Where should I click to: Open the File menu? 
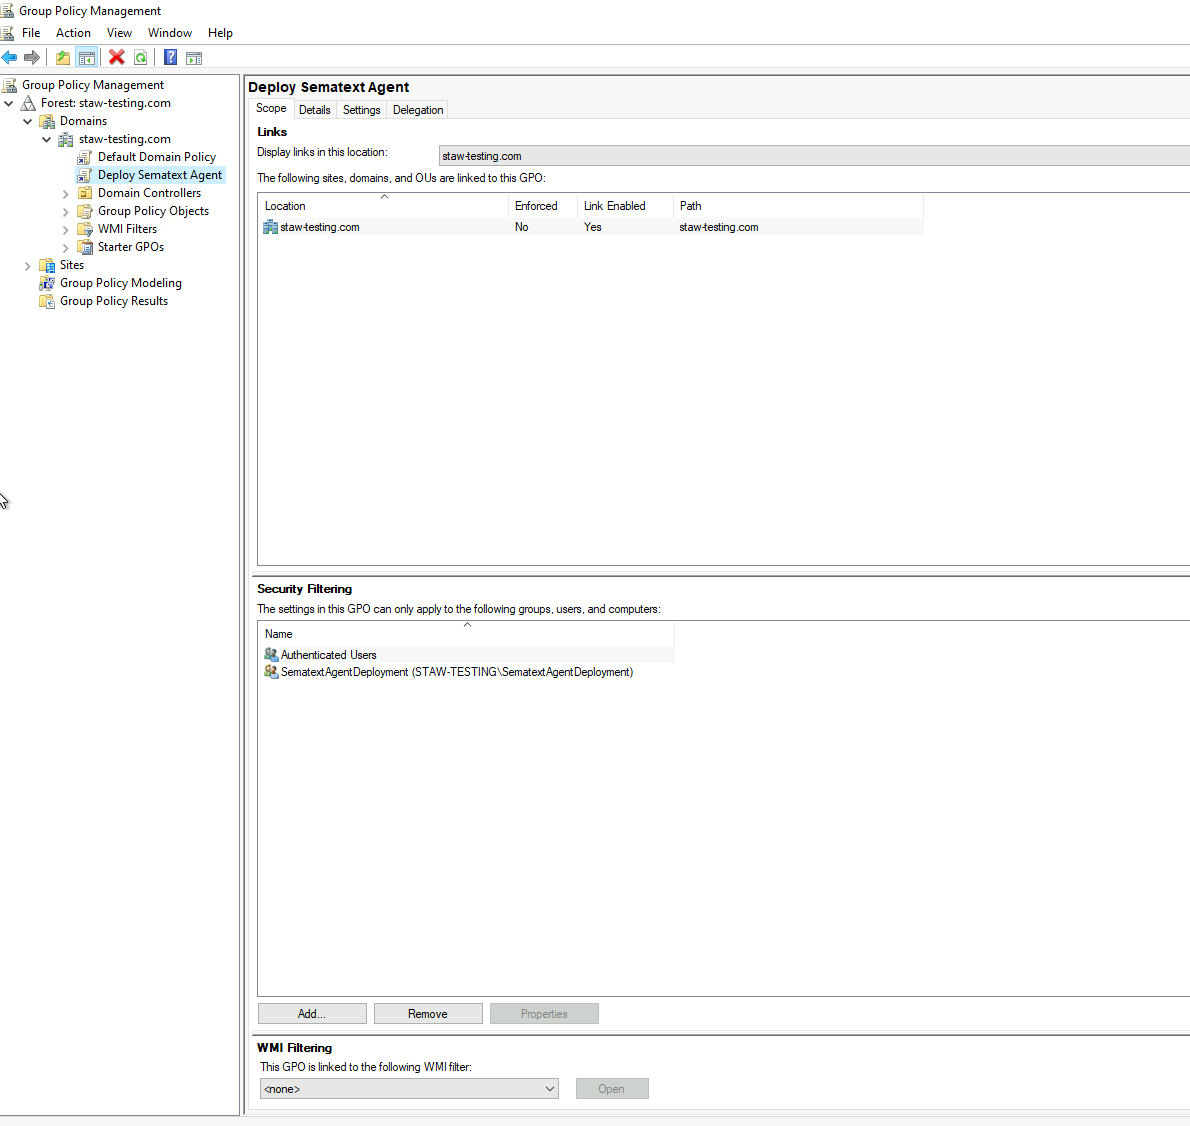(x=31, y=33)
